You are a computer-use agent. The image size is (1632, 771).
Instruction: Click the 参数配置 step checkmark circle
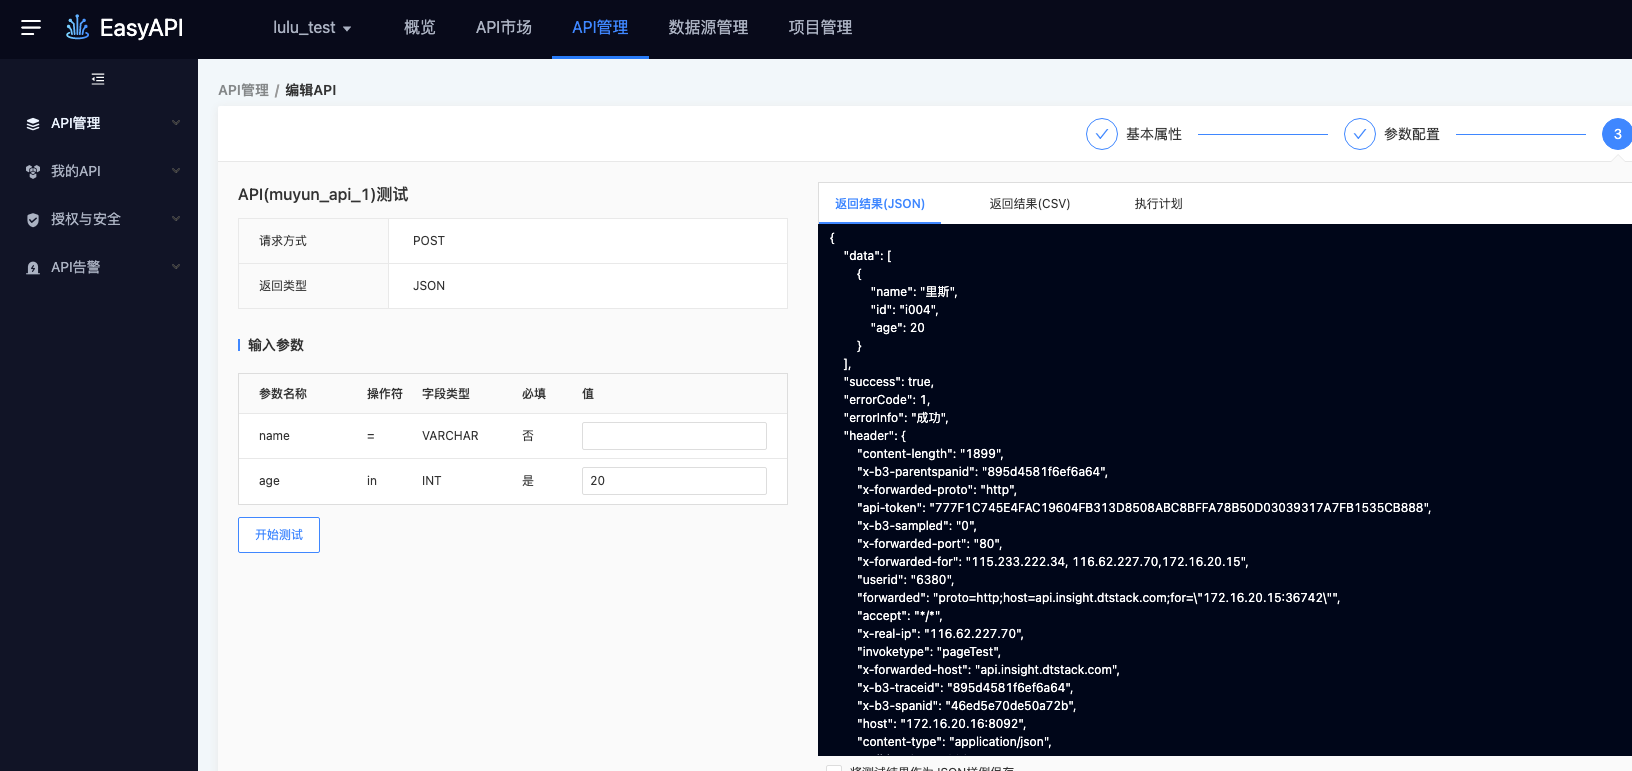1360,134
